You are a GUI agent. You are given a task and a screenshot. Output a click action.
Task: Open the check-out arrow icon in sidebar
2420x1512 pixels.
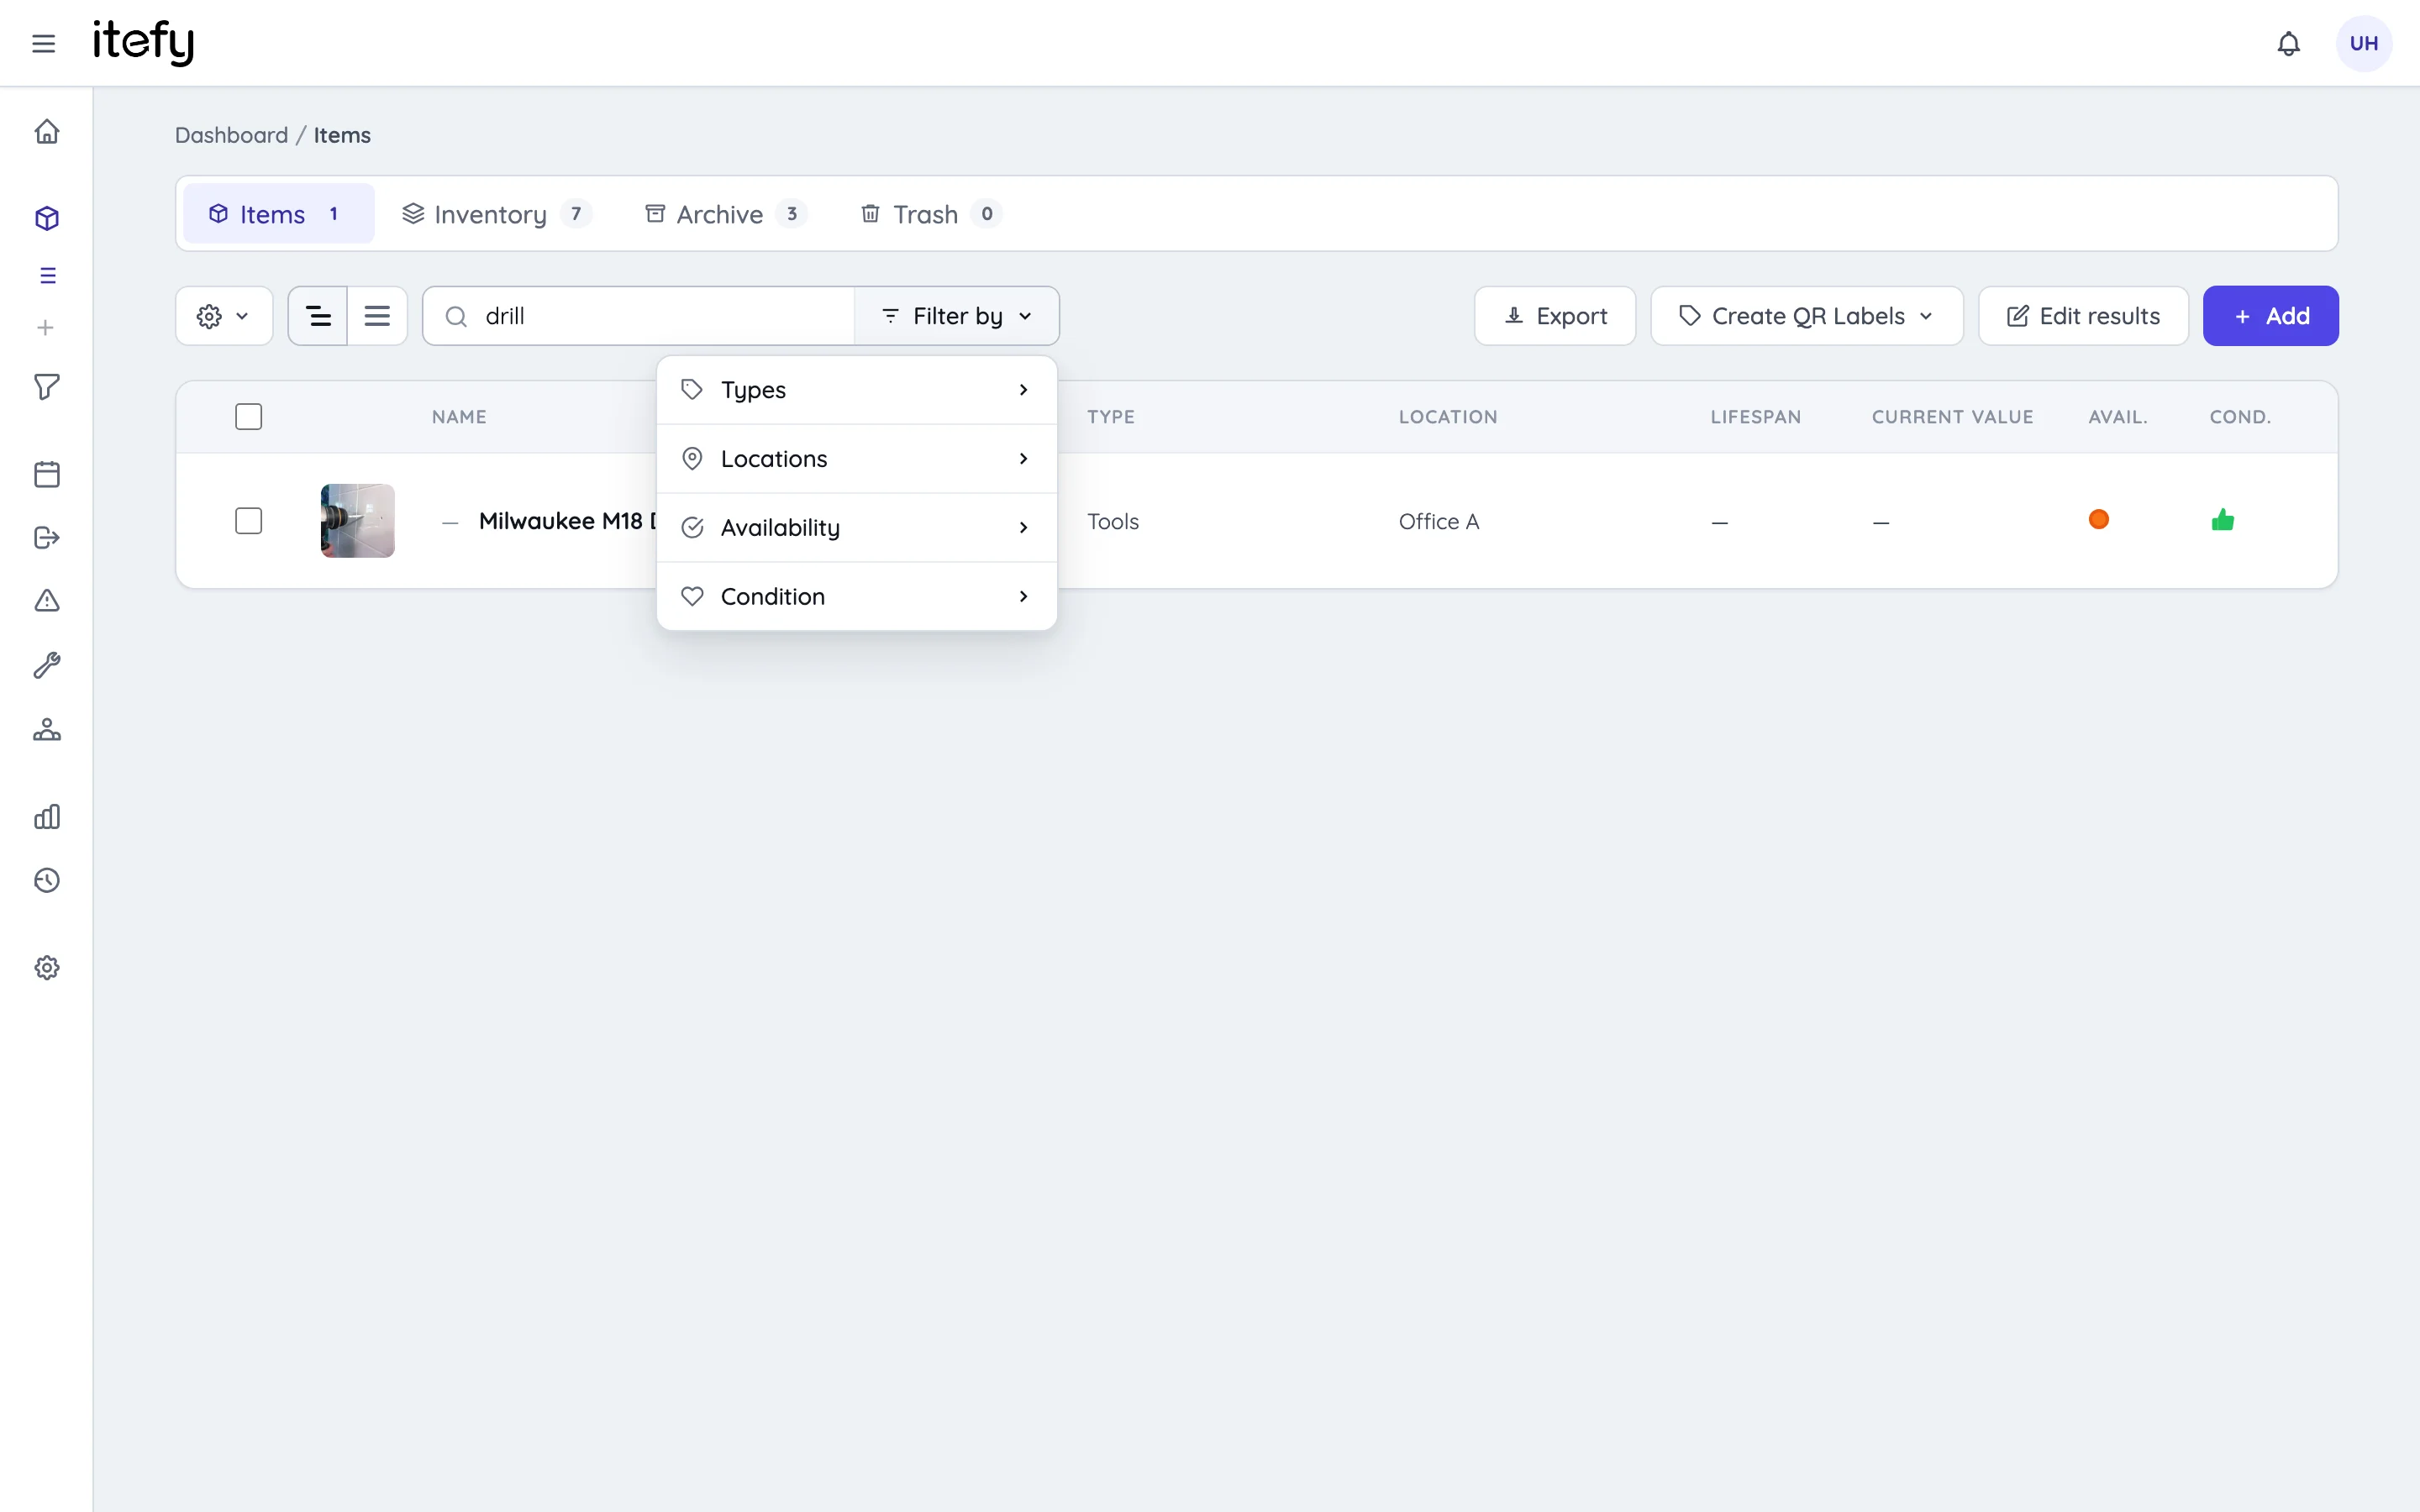click(47, 538)
